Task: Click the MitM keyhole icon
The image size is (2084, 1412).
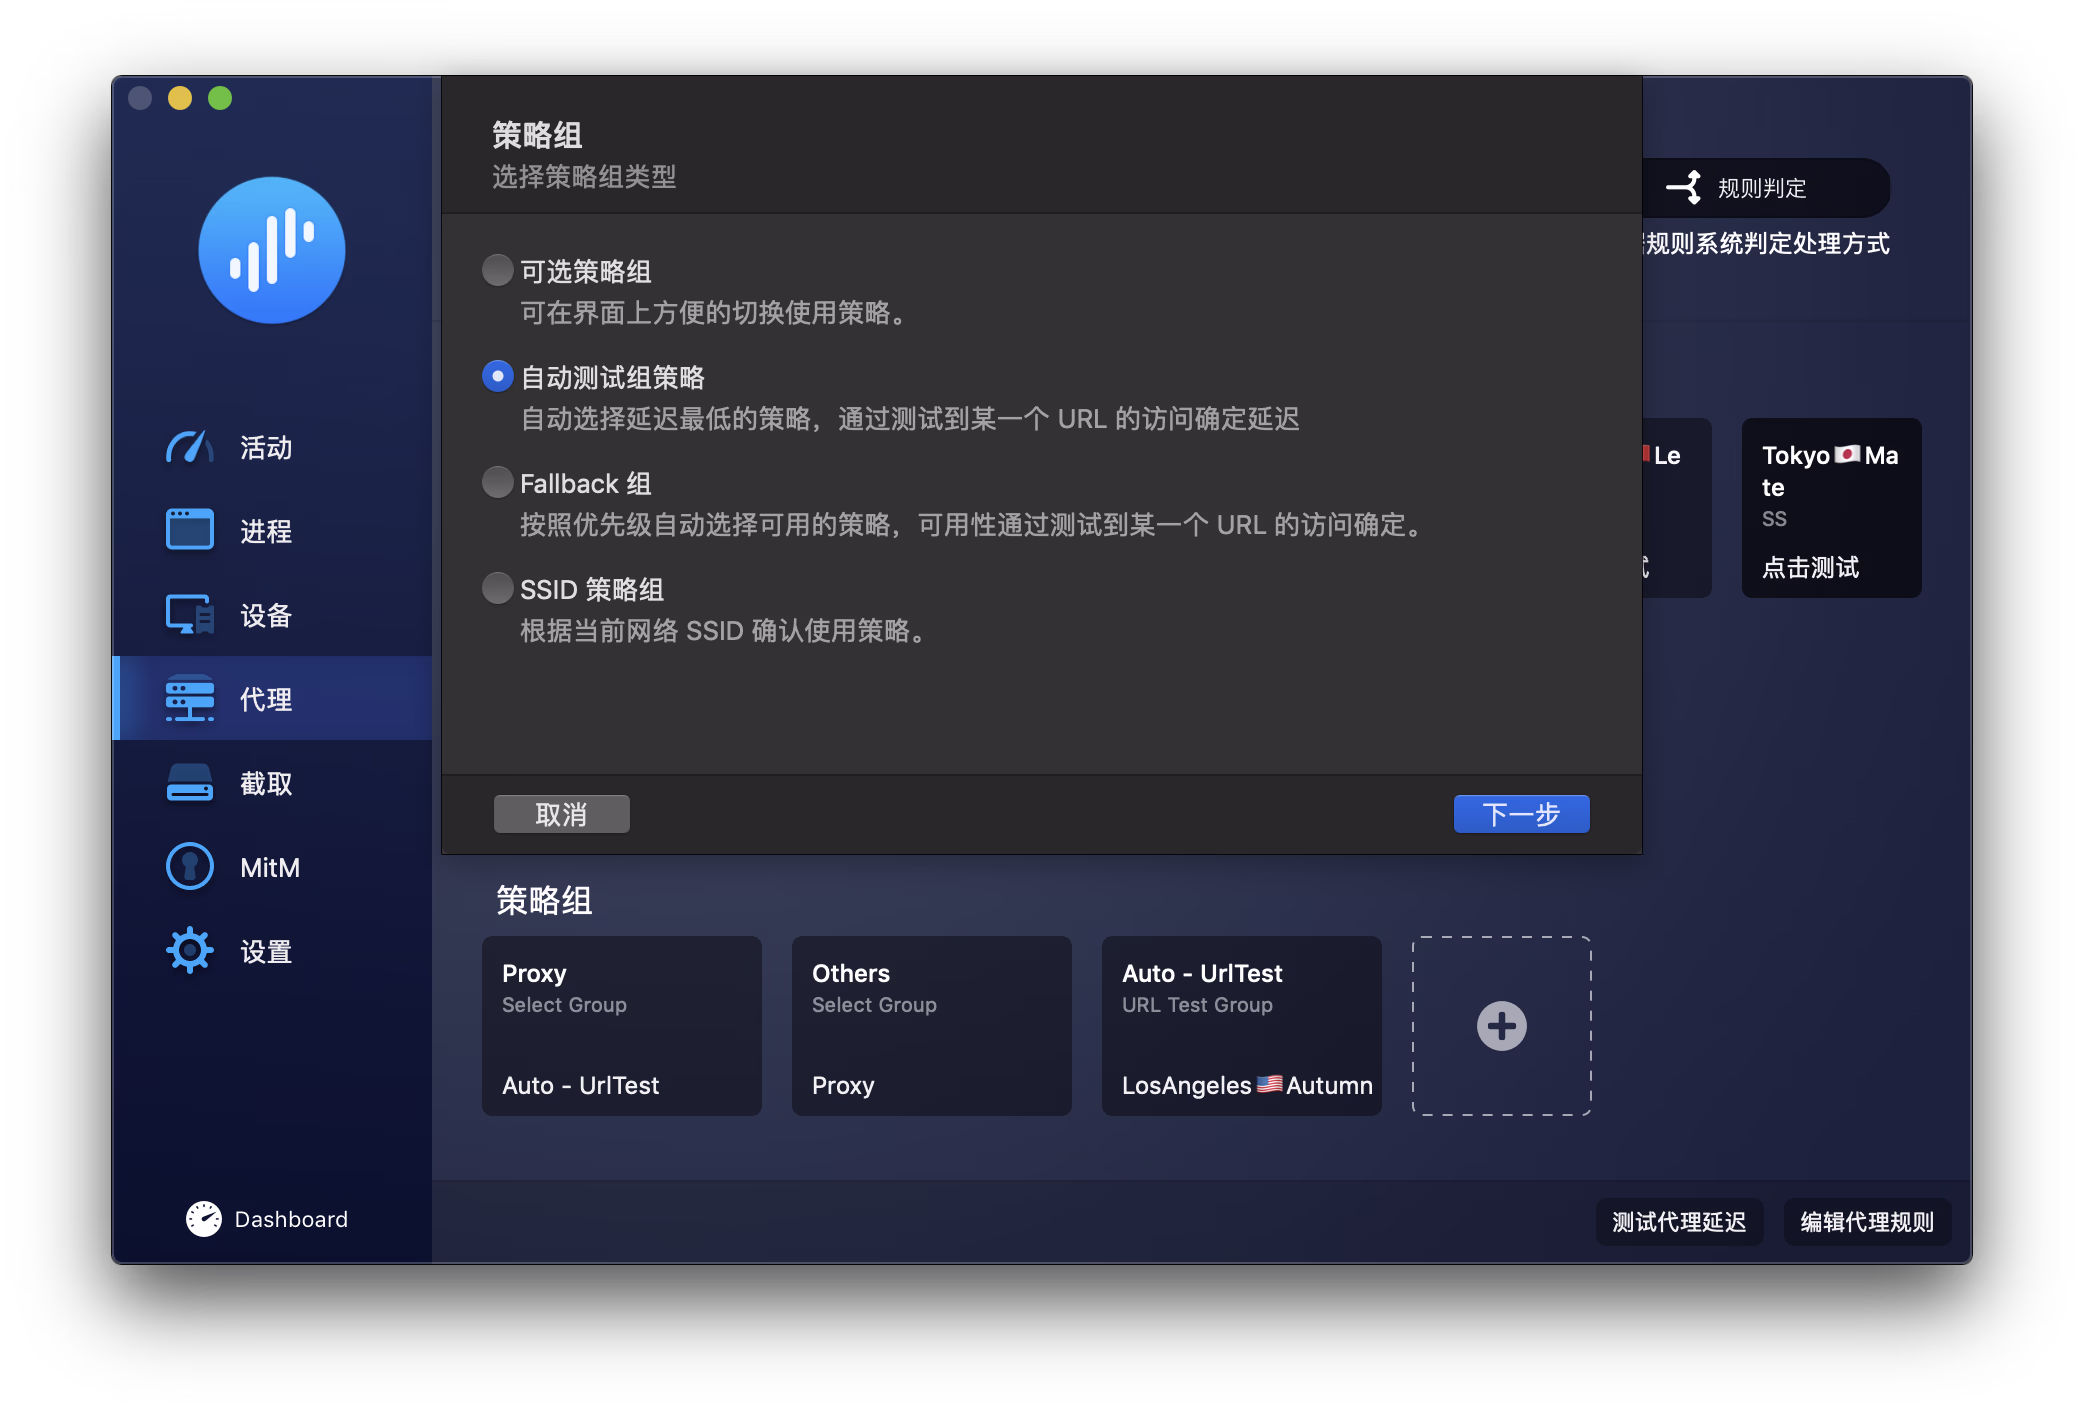Action: (189, 867)
